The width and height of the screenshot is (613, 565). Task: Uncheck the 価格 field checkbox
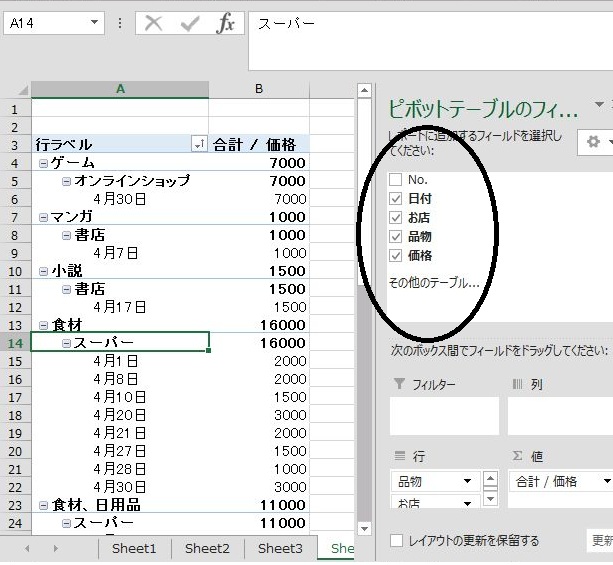coord(396,255)
